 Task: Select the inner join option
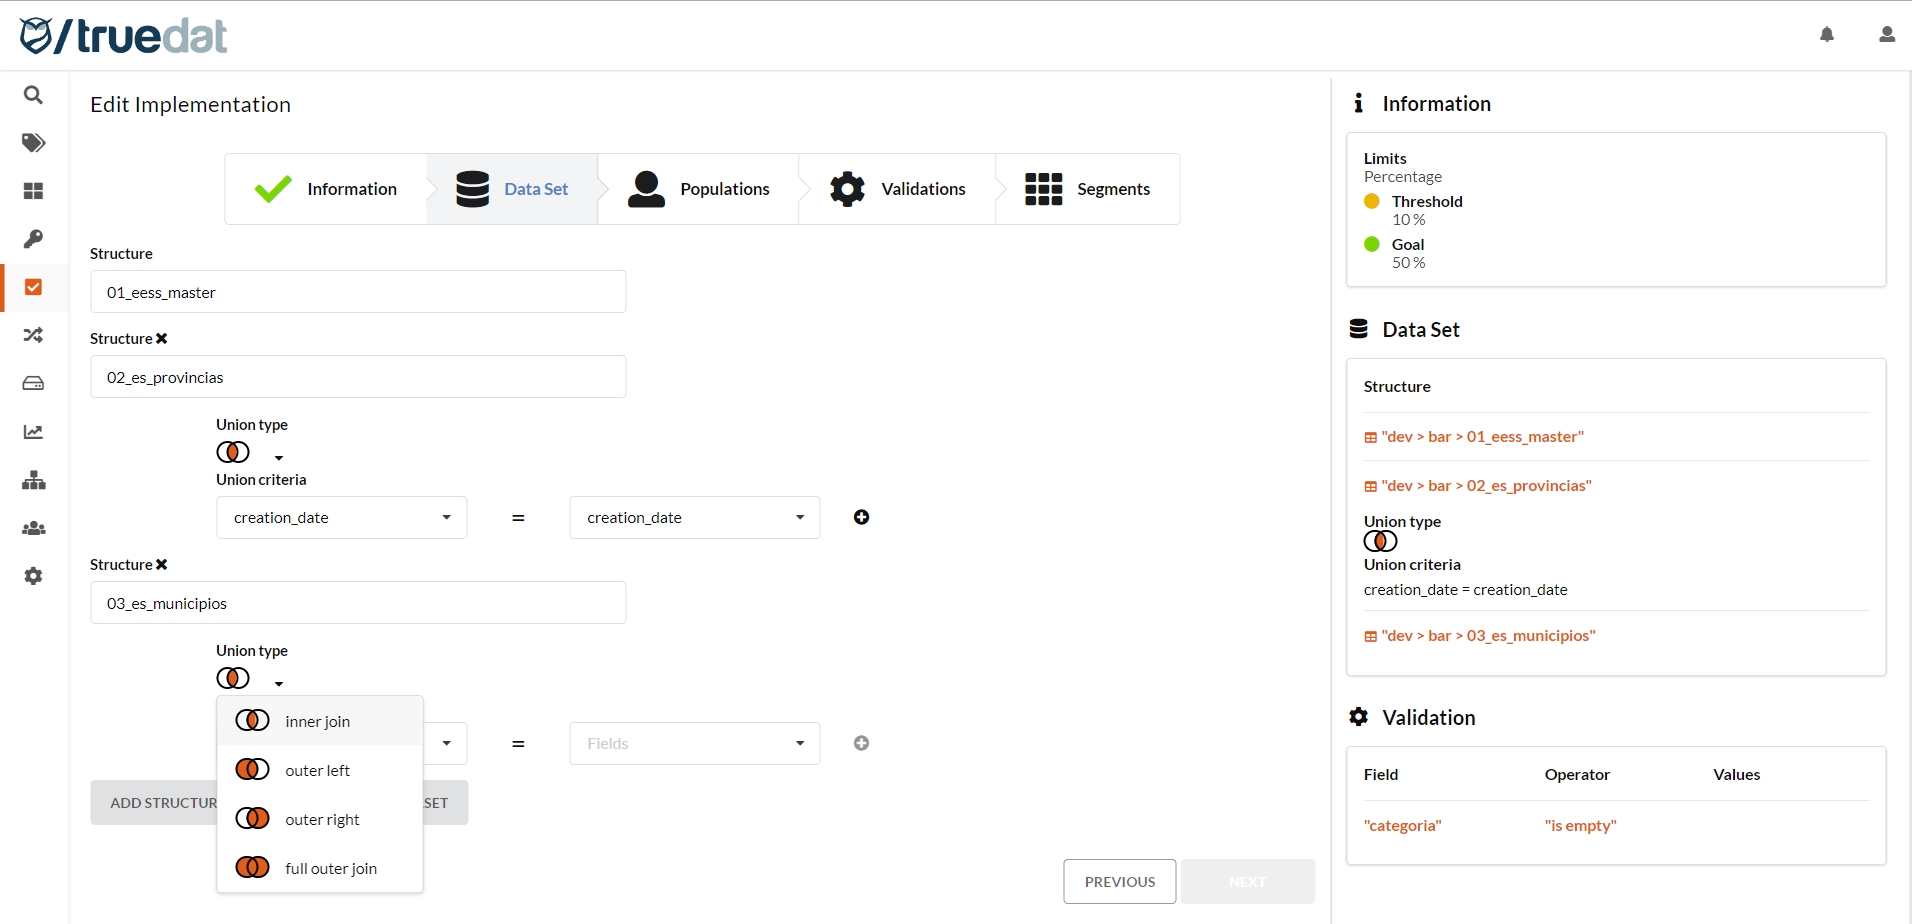[318, 721]
